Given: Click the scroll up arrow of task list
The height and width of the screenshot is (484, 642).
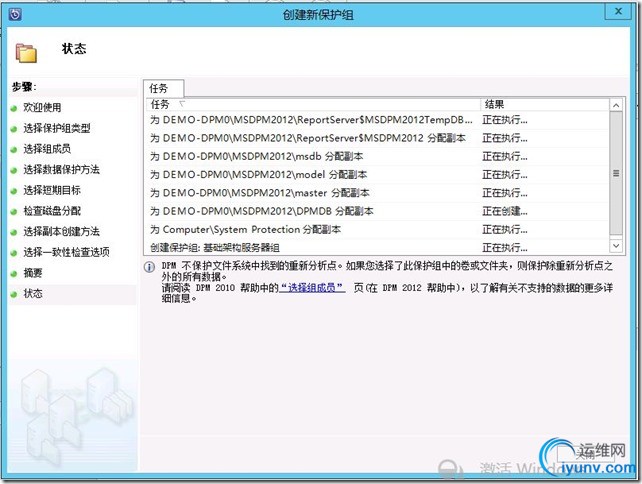Looking at the screenshot, I should click(616, 105).
